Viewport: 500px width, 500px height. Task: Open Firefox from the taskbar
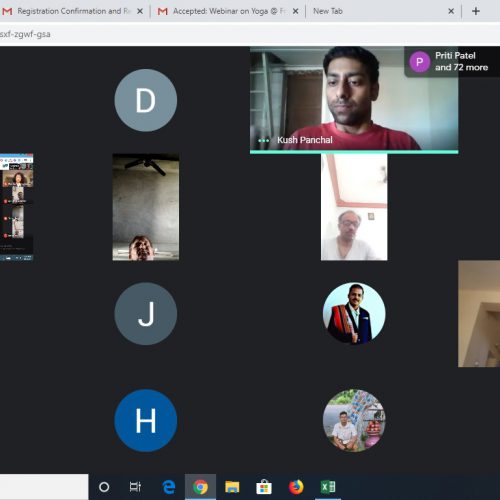pyautogui.click(x=296, y=487)
